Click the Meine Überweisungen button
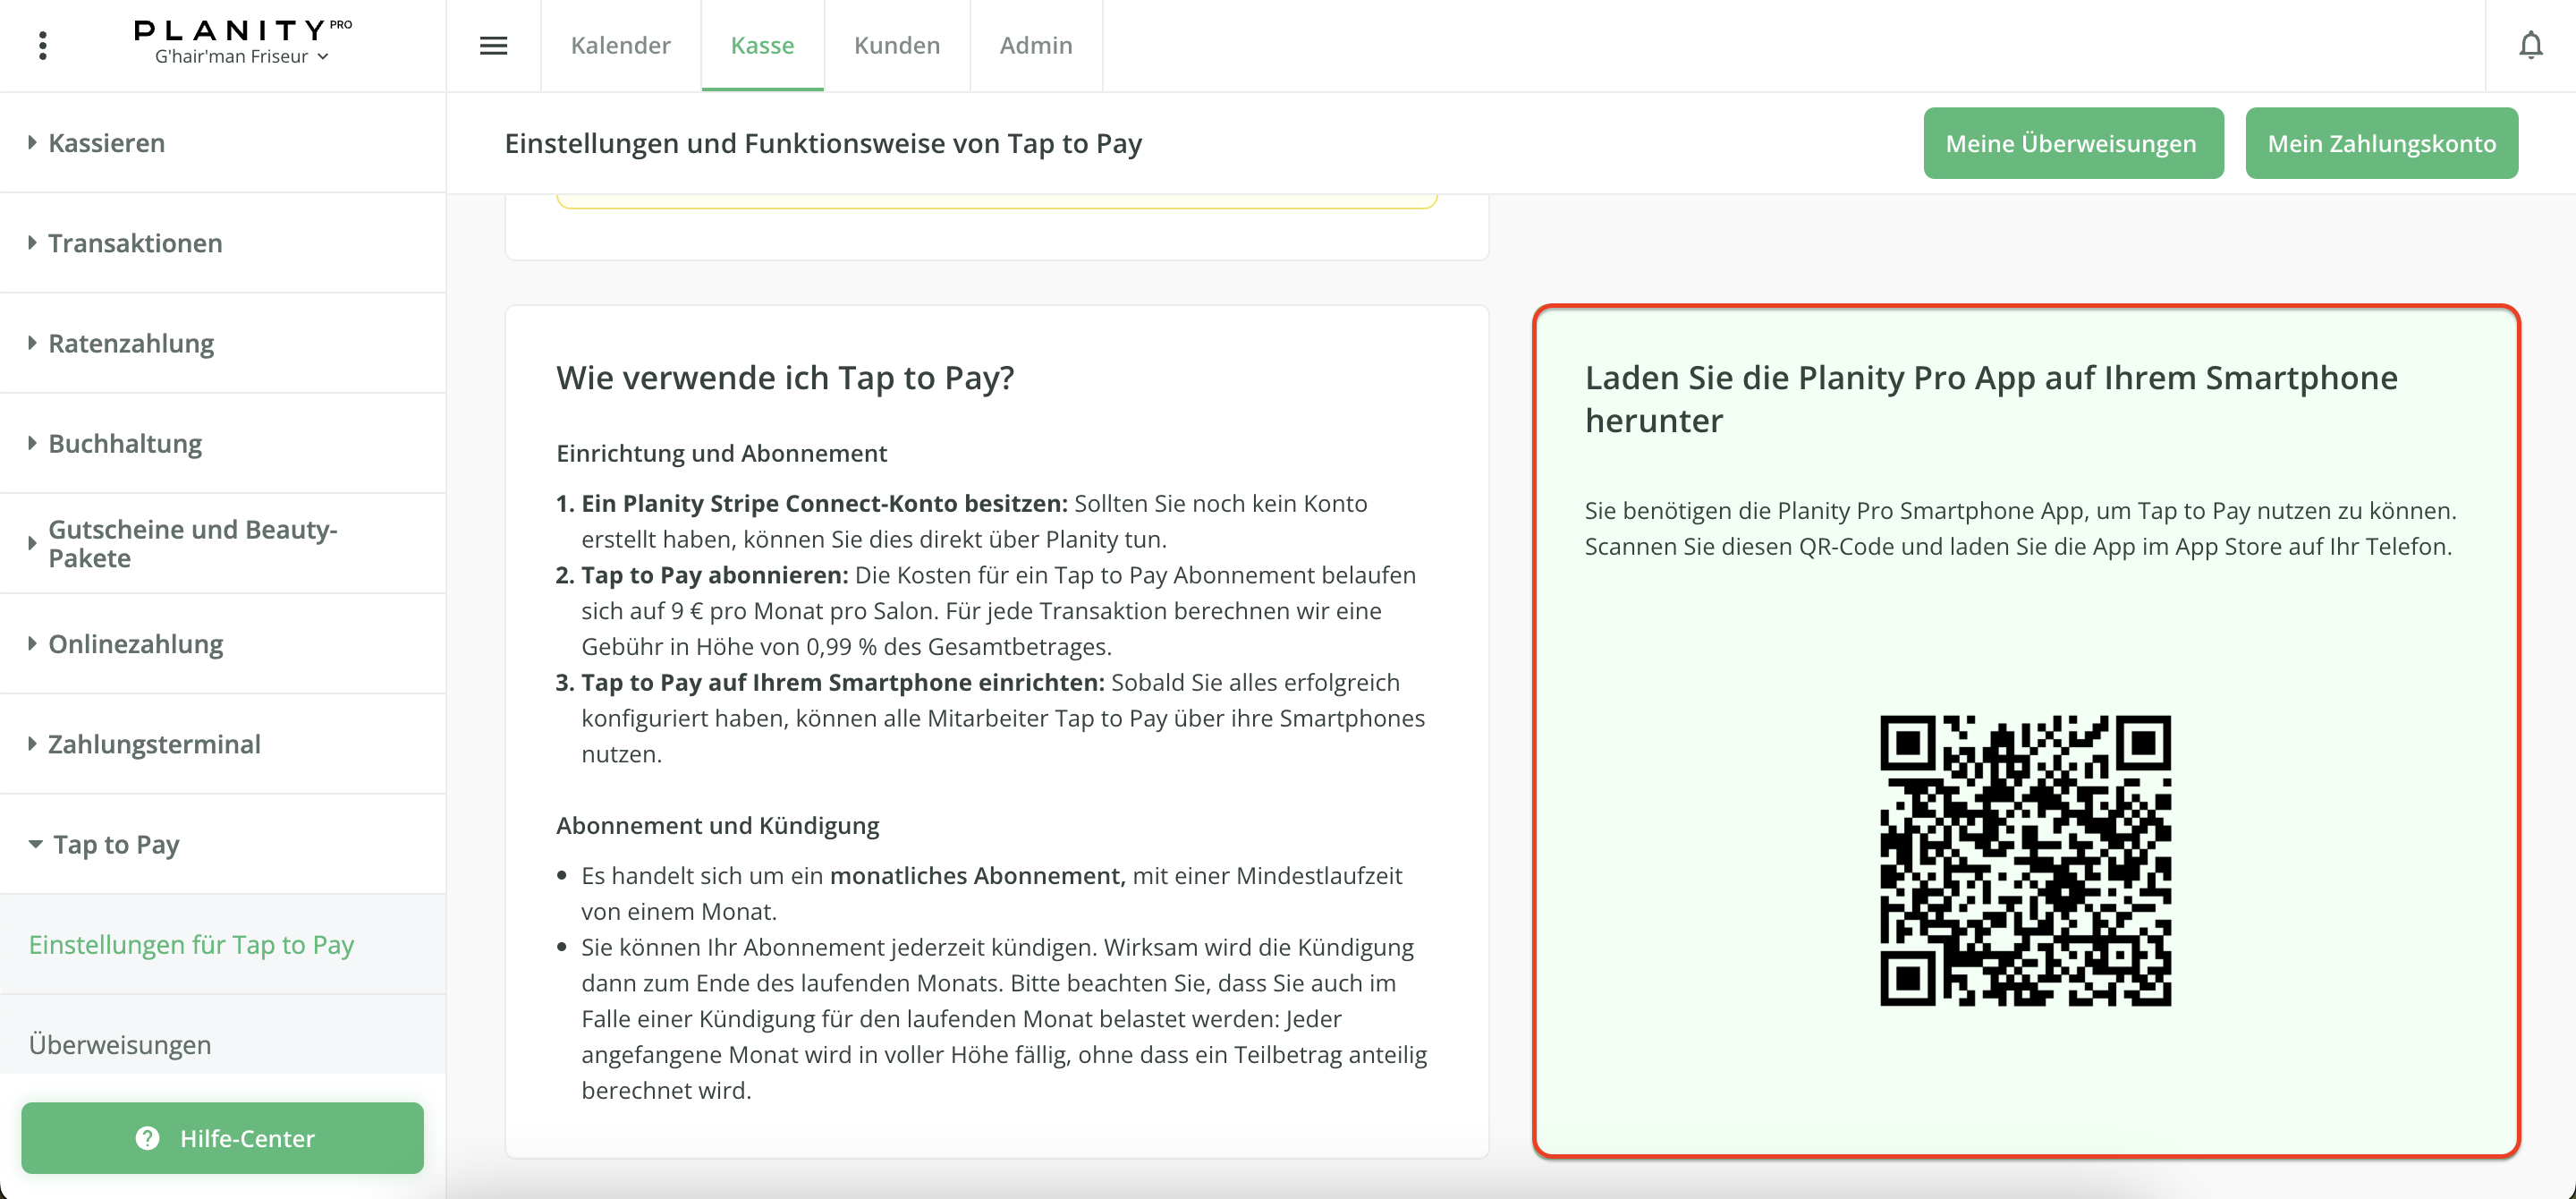The image size is (2576, 1199). coord(2072,143)
